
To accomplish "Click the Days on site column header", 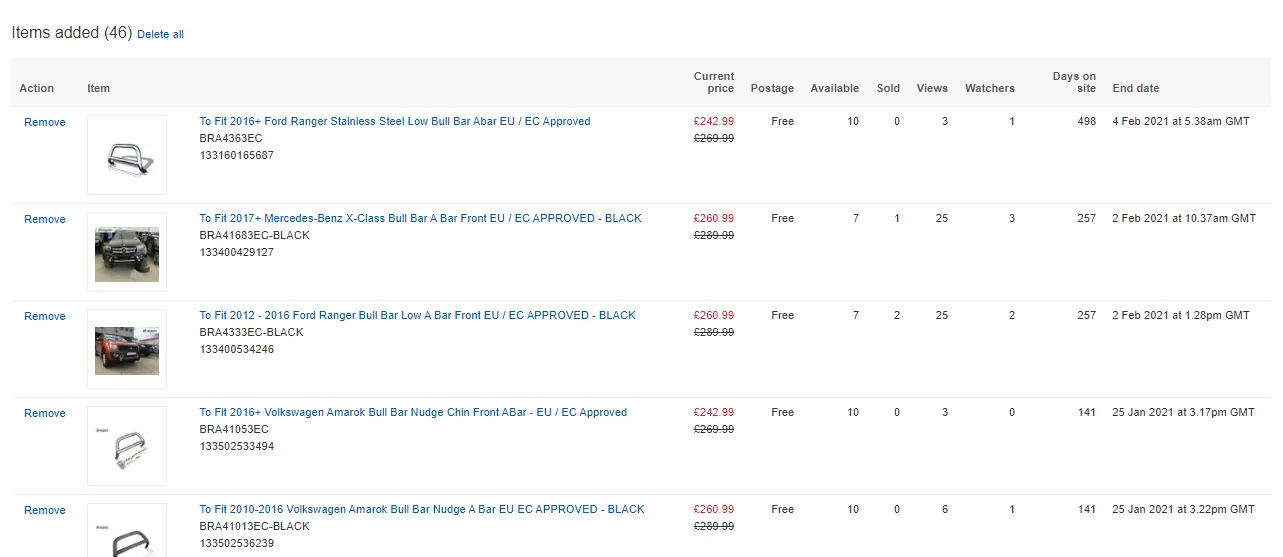I will click(x=1074, y=82).
